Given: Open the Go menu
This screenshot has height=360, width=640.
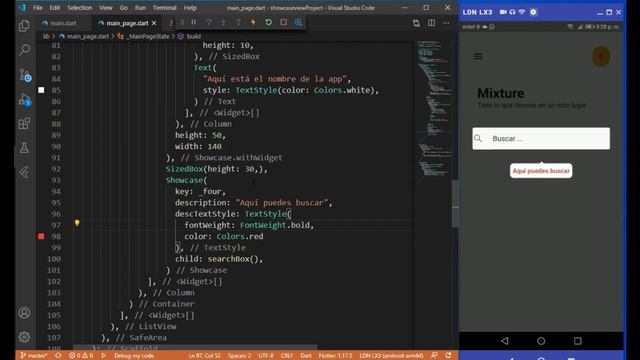Looking at the screenshot, I should click(x=124, y=8).
